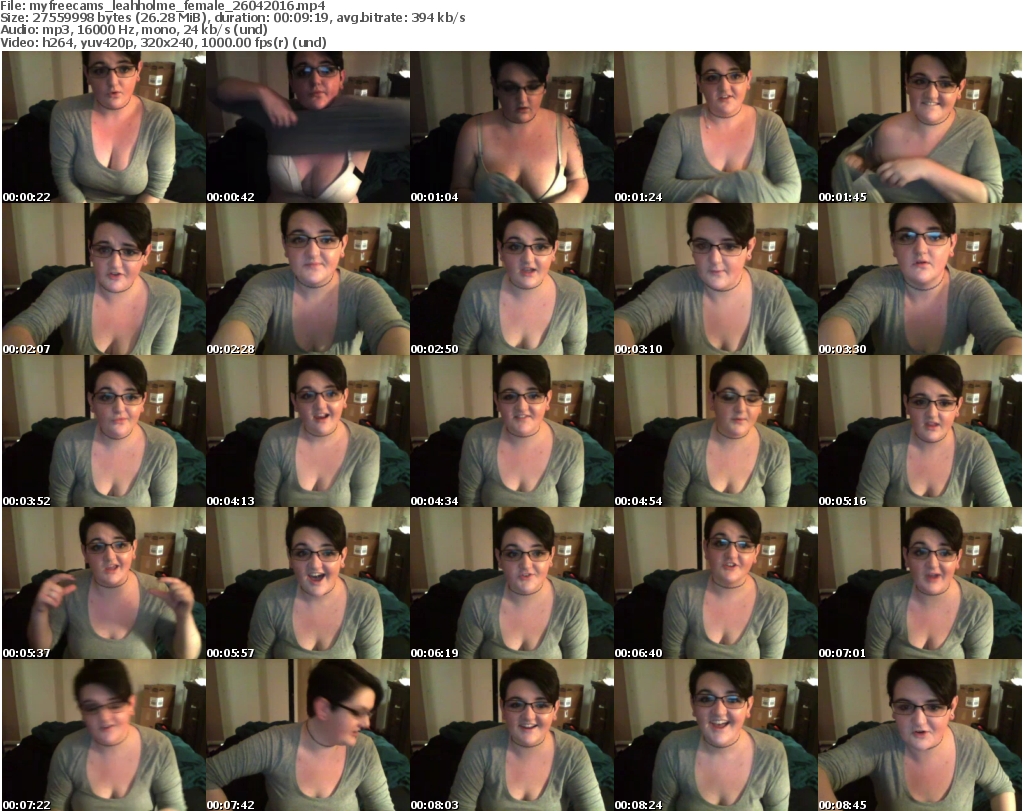
Task: Open the frame timestamped 00:08:03
Action: [512, 735]
